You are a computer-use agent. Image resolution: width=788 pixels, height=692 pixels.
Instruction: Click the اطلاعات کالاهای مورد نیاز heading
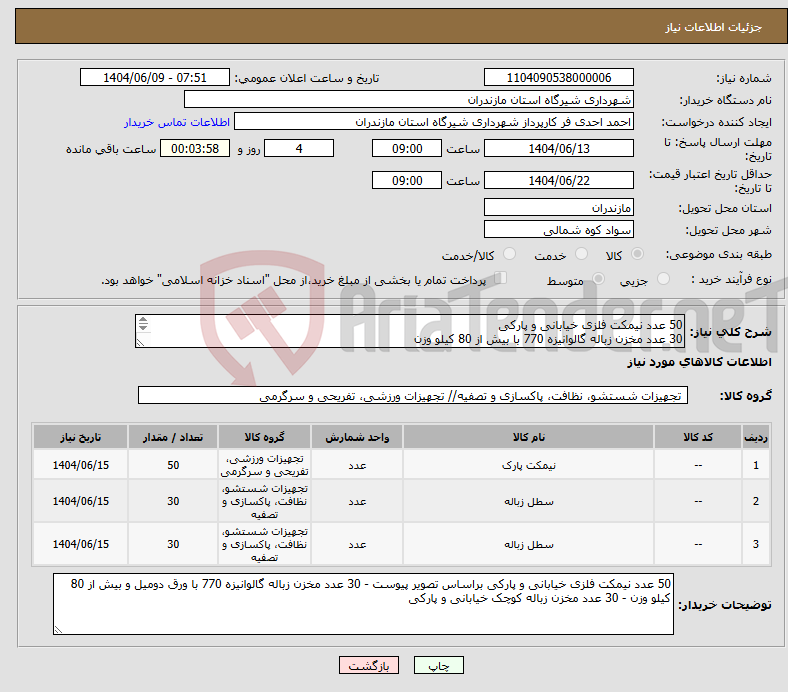click(699, 362)
